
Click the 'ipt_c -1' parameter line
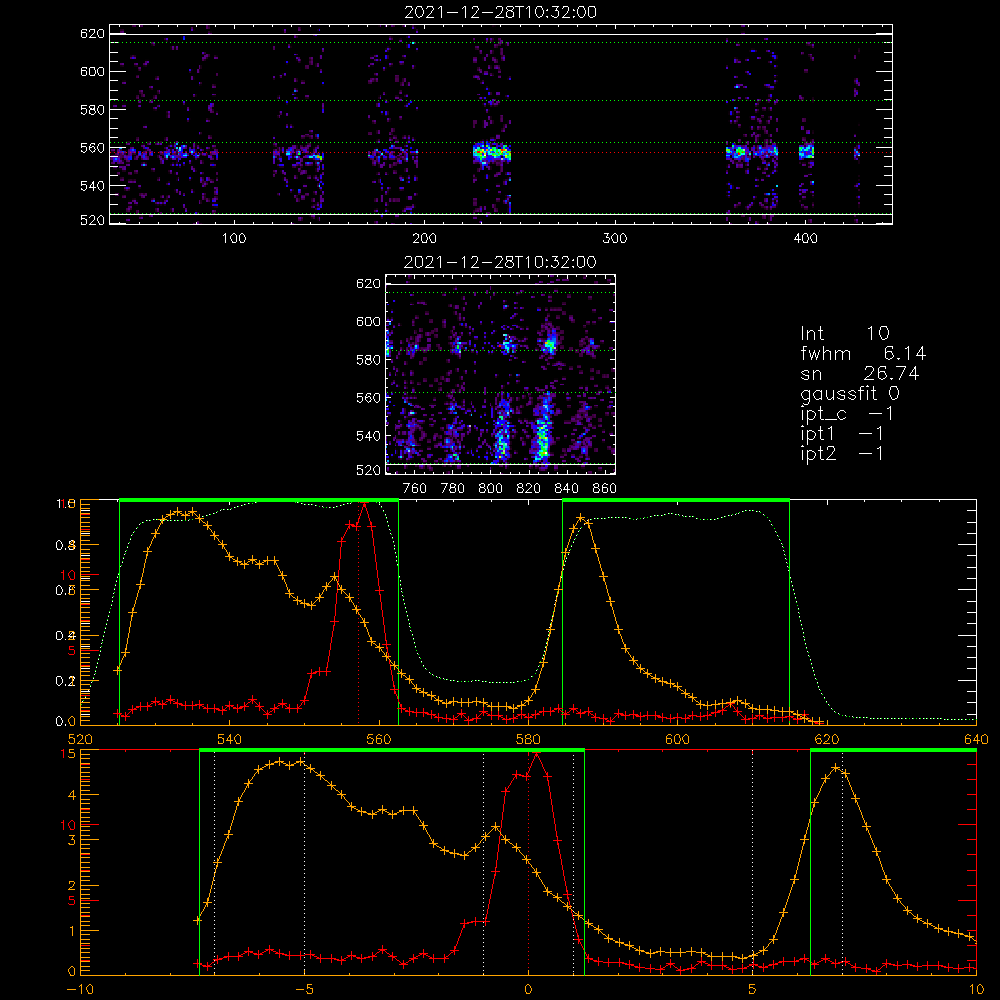click(847, 414)
